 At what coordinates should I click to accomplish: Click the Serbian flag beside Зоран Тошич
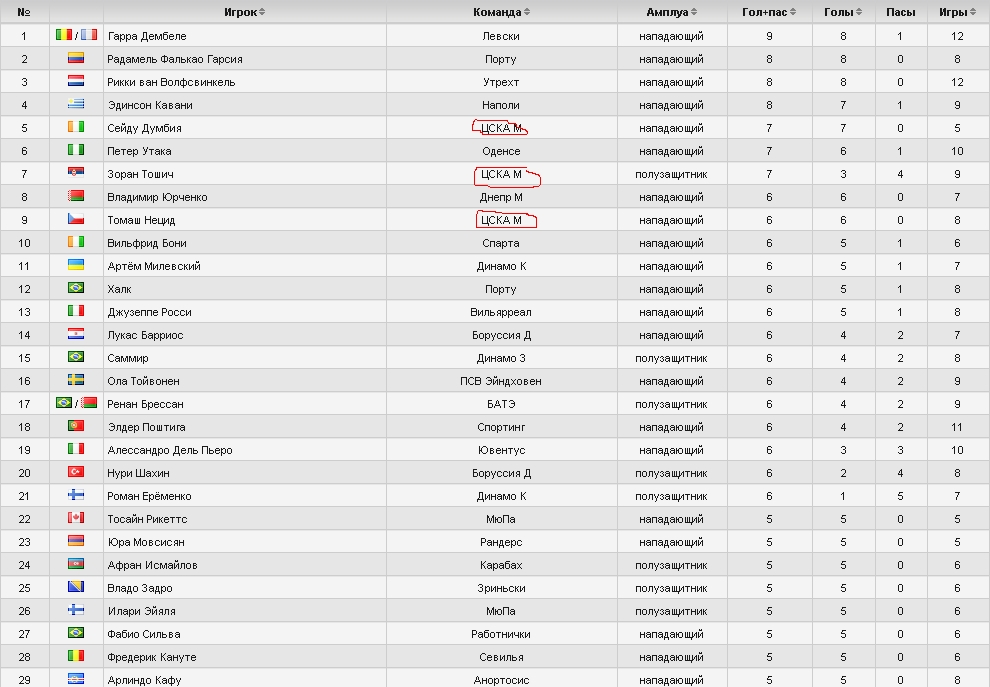coord(76,174)
